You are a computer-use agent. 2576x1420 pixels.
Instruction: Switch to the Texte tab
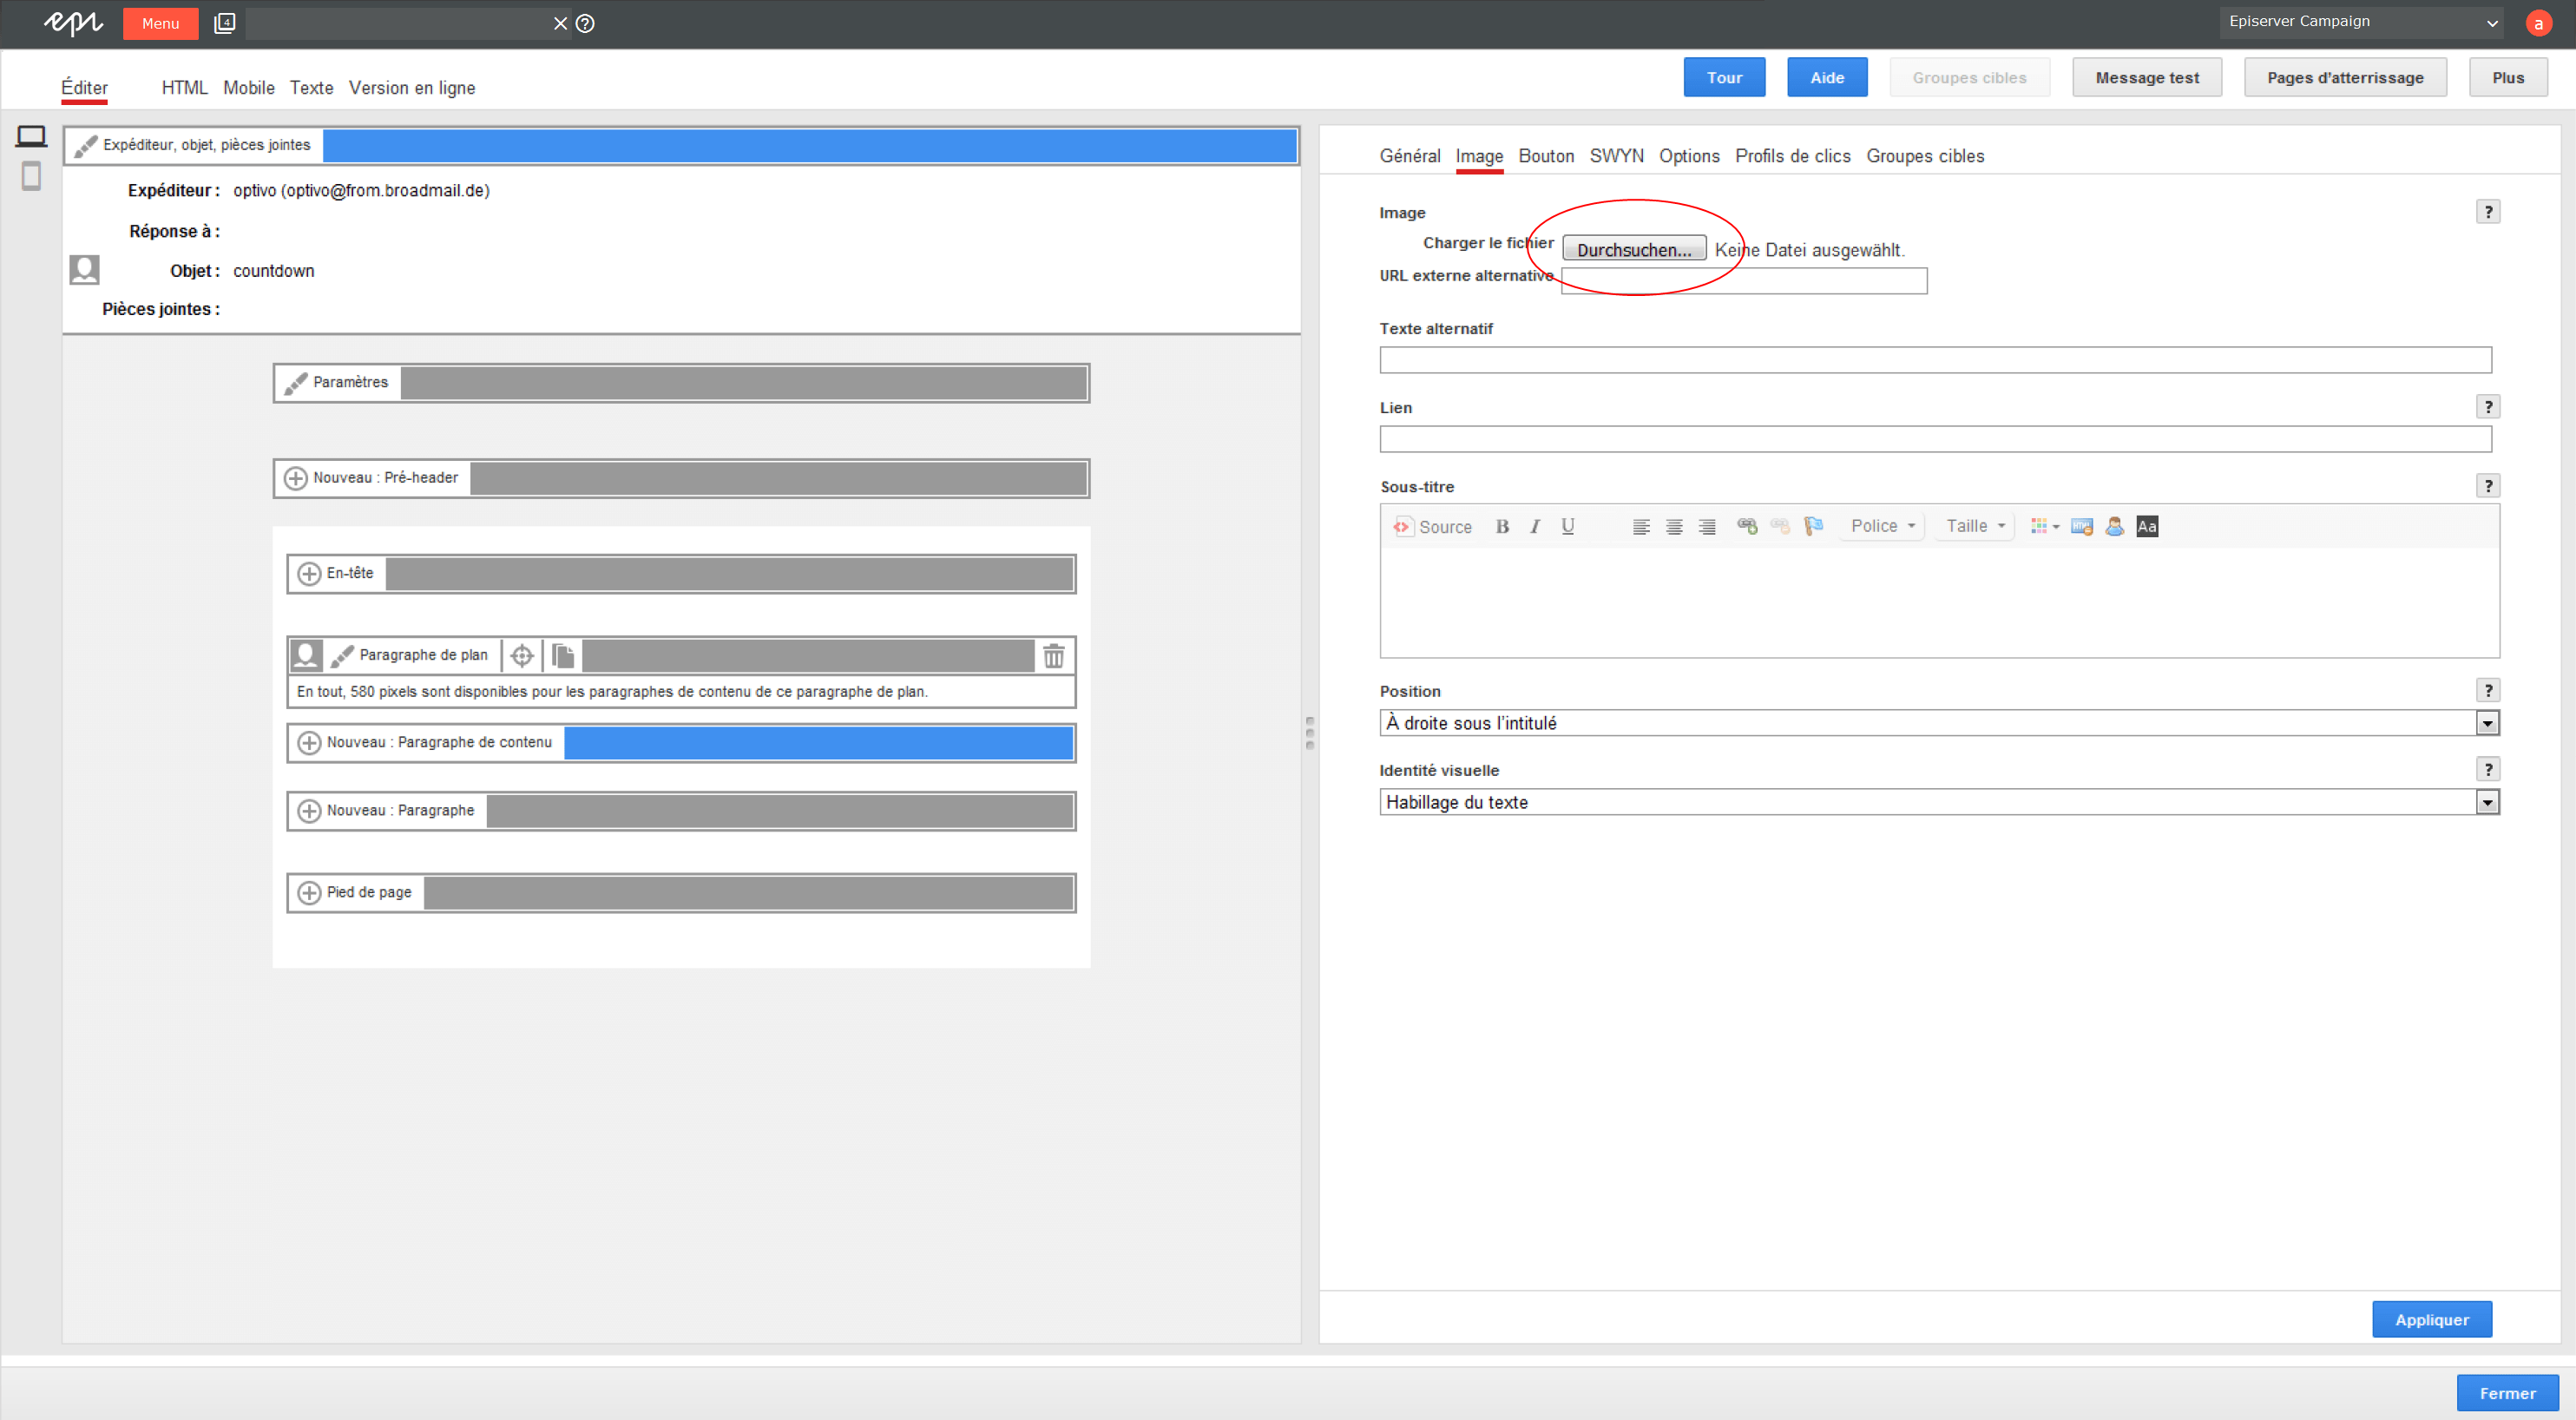pyautogui.click(x=312, y=88)
